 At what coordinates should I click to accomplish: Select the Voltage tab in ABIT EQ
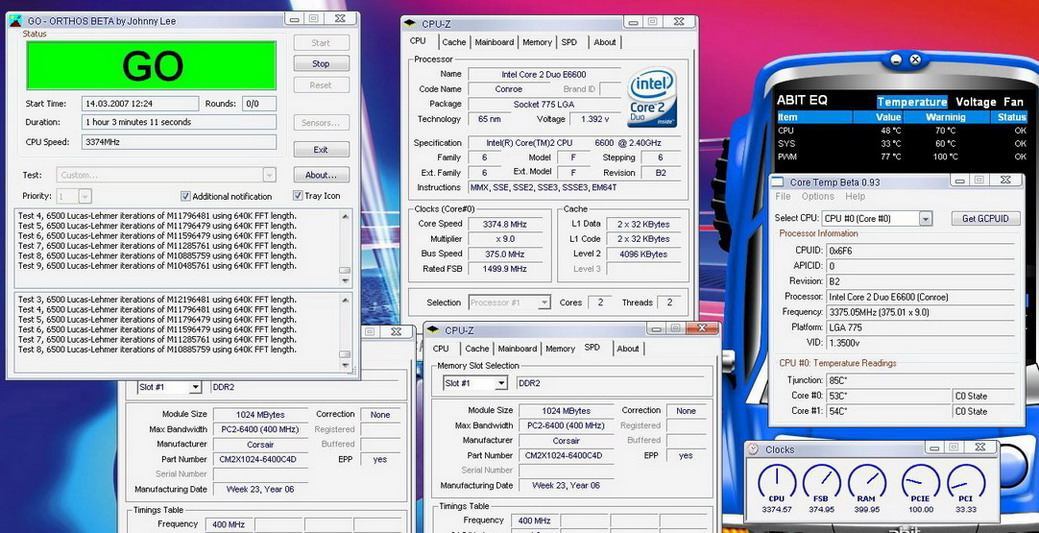click(x=975, y=102)
